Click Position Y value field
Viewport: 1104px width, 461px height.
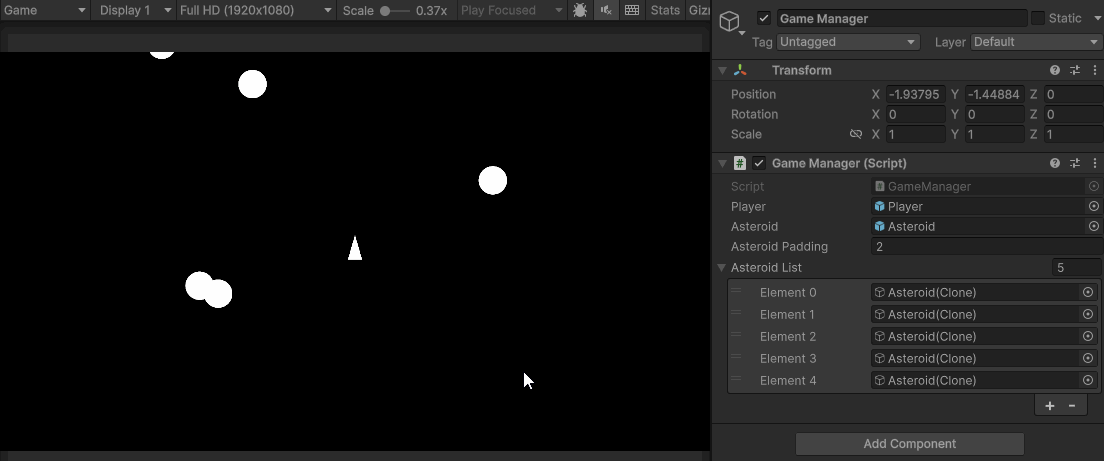pyautogui.click(x=994, y=94)
